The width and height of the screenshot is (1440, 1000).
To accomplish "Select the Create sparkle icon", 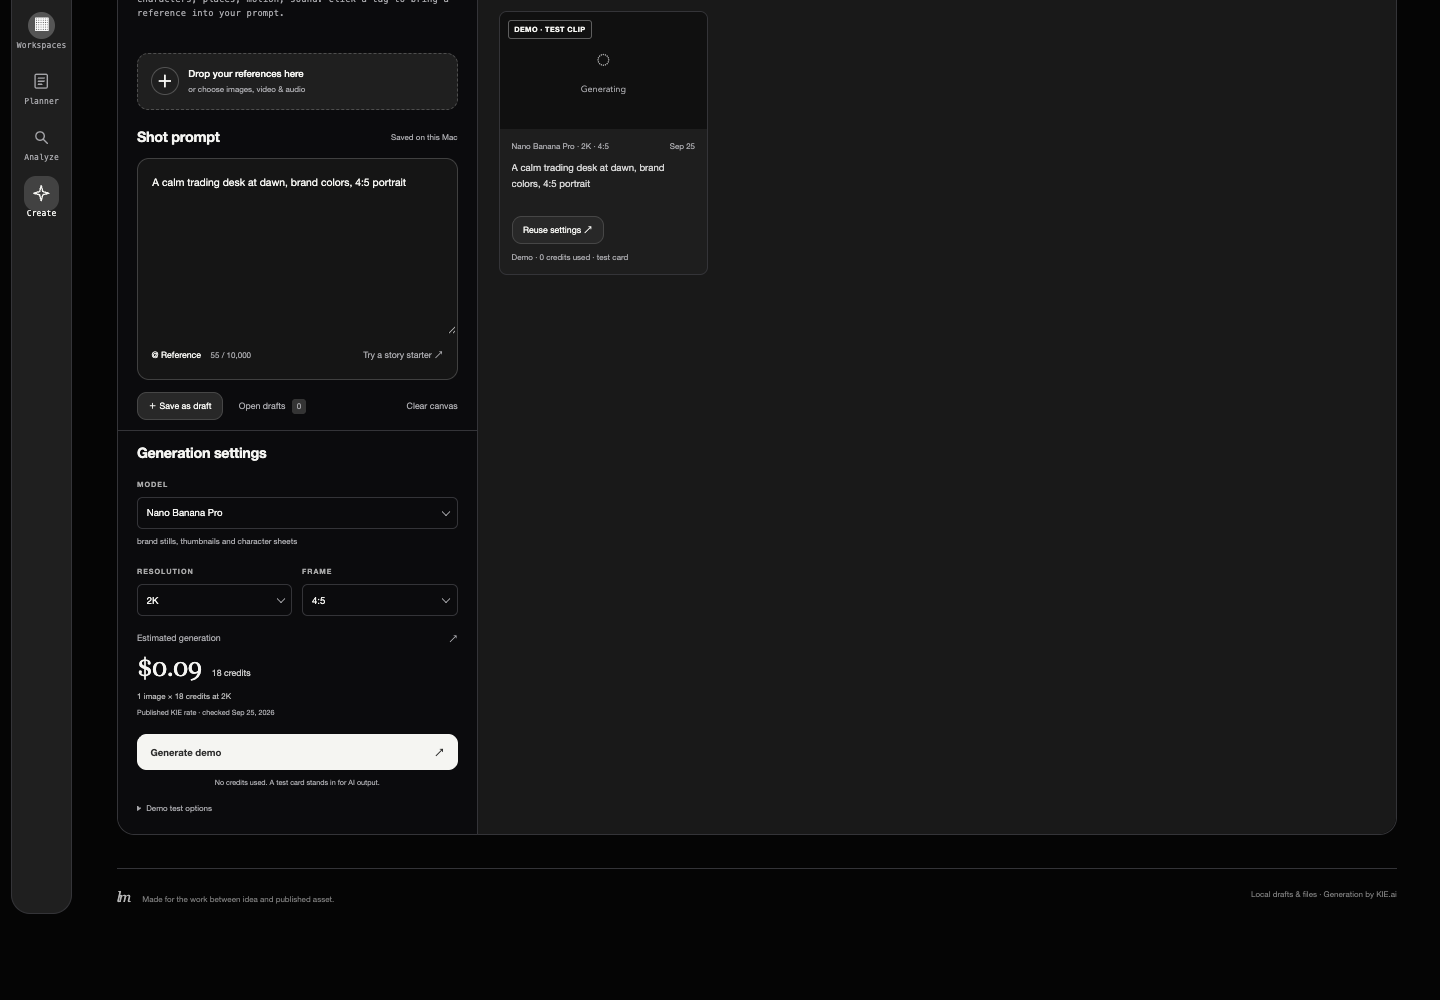I will pos(41,193).
